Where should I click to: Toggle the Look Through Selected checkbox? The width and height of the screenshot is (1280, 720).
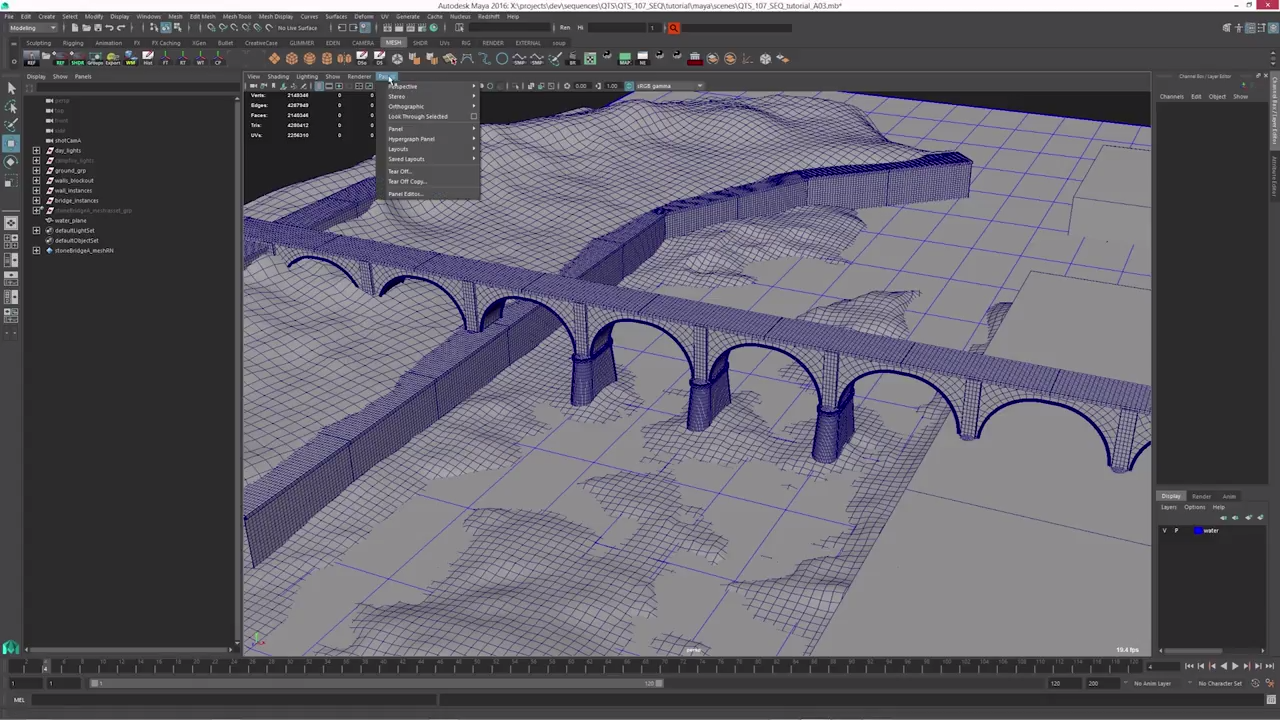(x=474, y=116)
